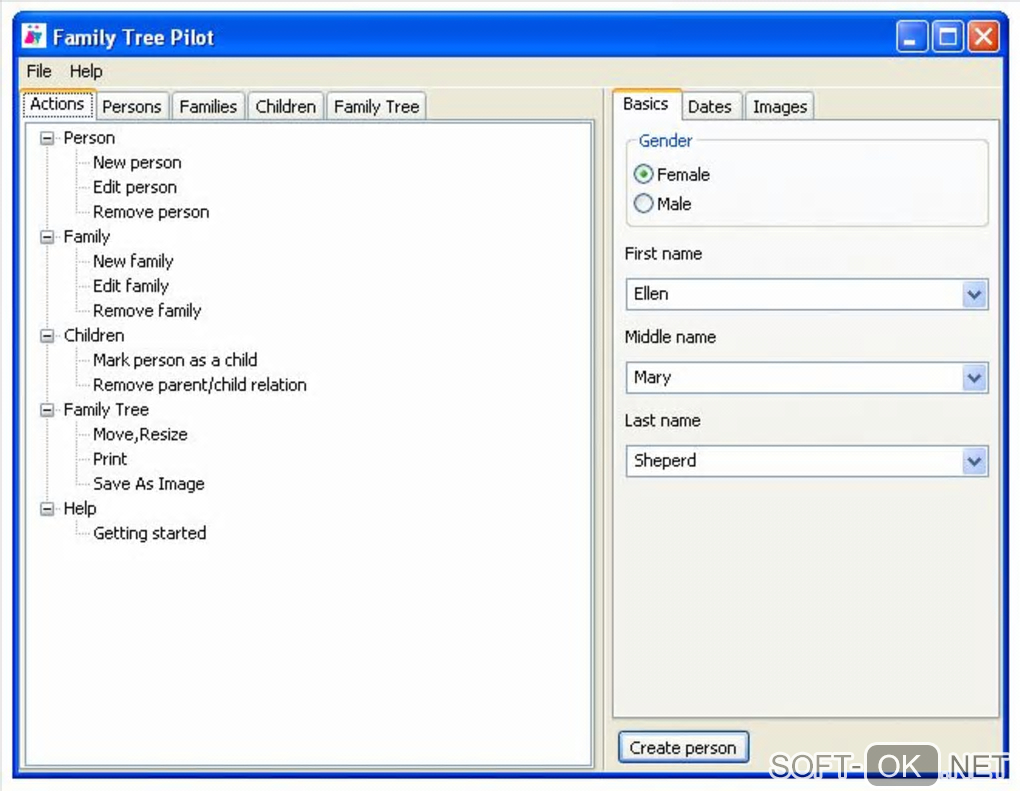Collapse the Family tree node
1020x791 pixels.
click(47, 237)
